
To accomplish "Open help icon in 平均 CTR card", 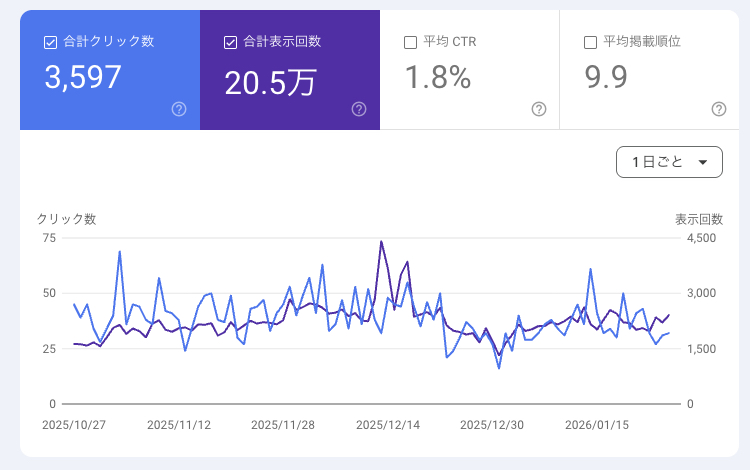I will pyautogui.click(x=539, y=109).
